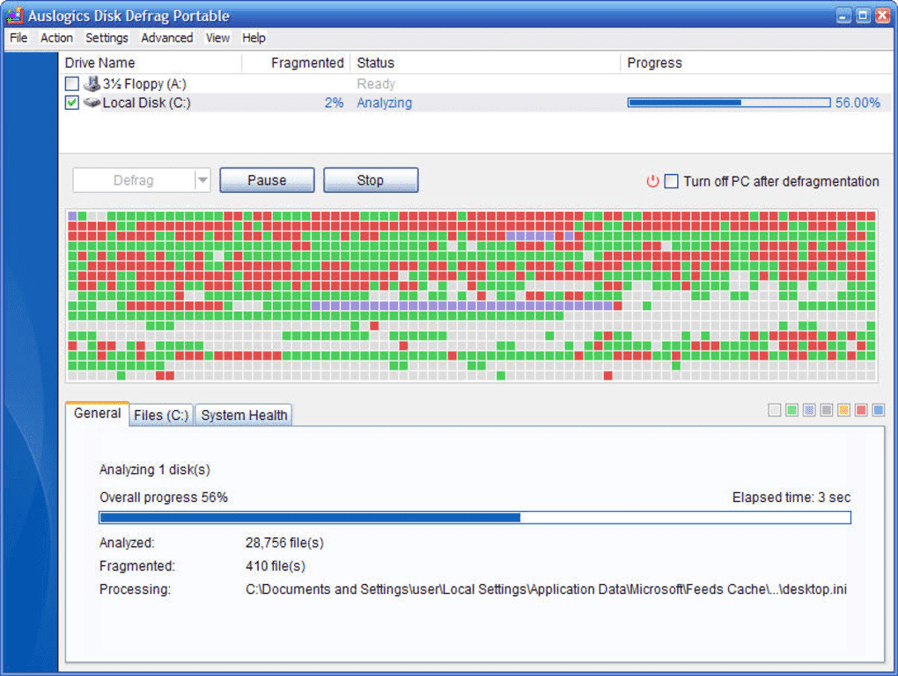Open the Advanced menu

pyautogui.click(x=166, y=38)
